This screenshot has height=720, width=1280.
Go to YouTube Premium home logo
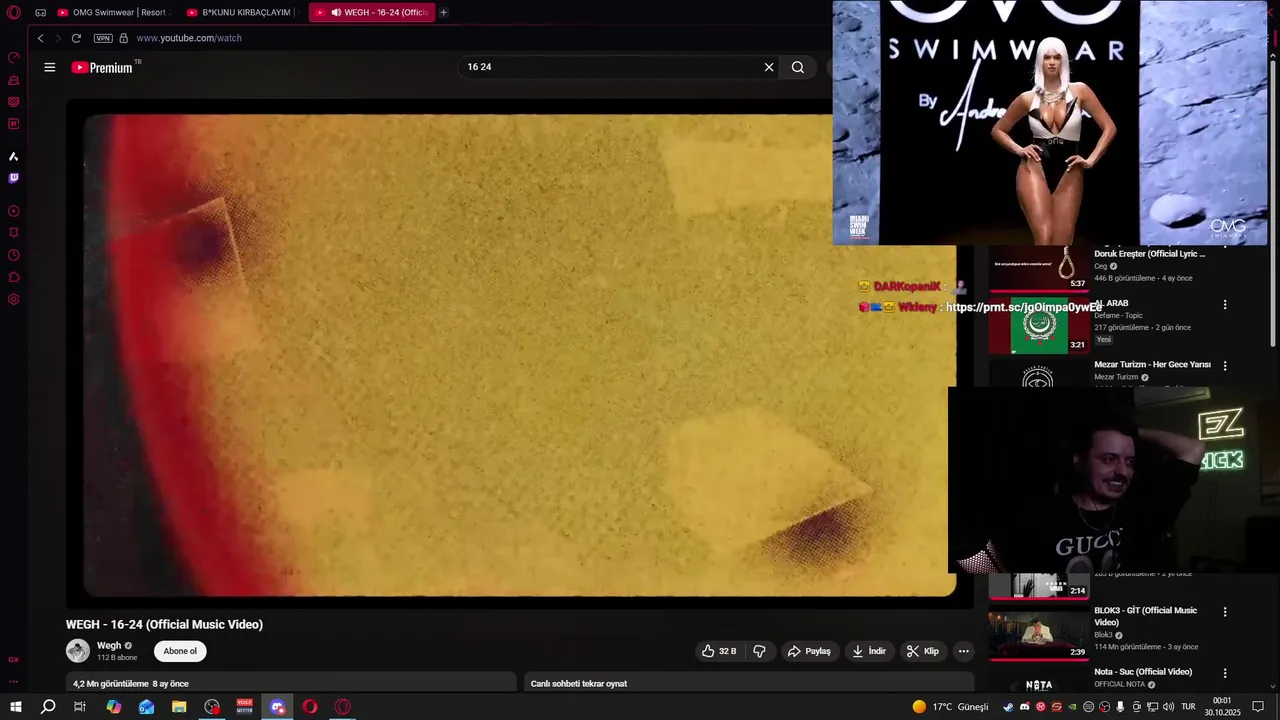(x=103, y=67)
